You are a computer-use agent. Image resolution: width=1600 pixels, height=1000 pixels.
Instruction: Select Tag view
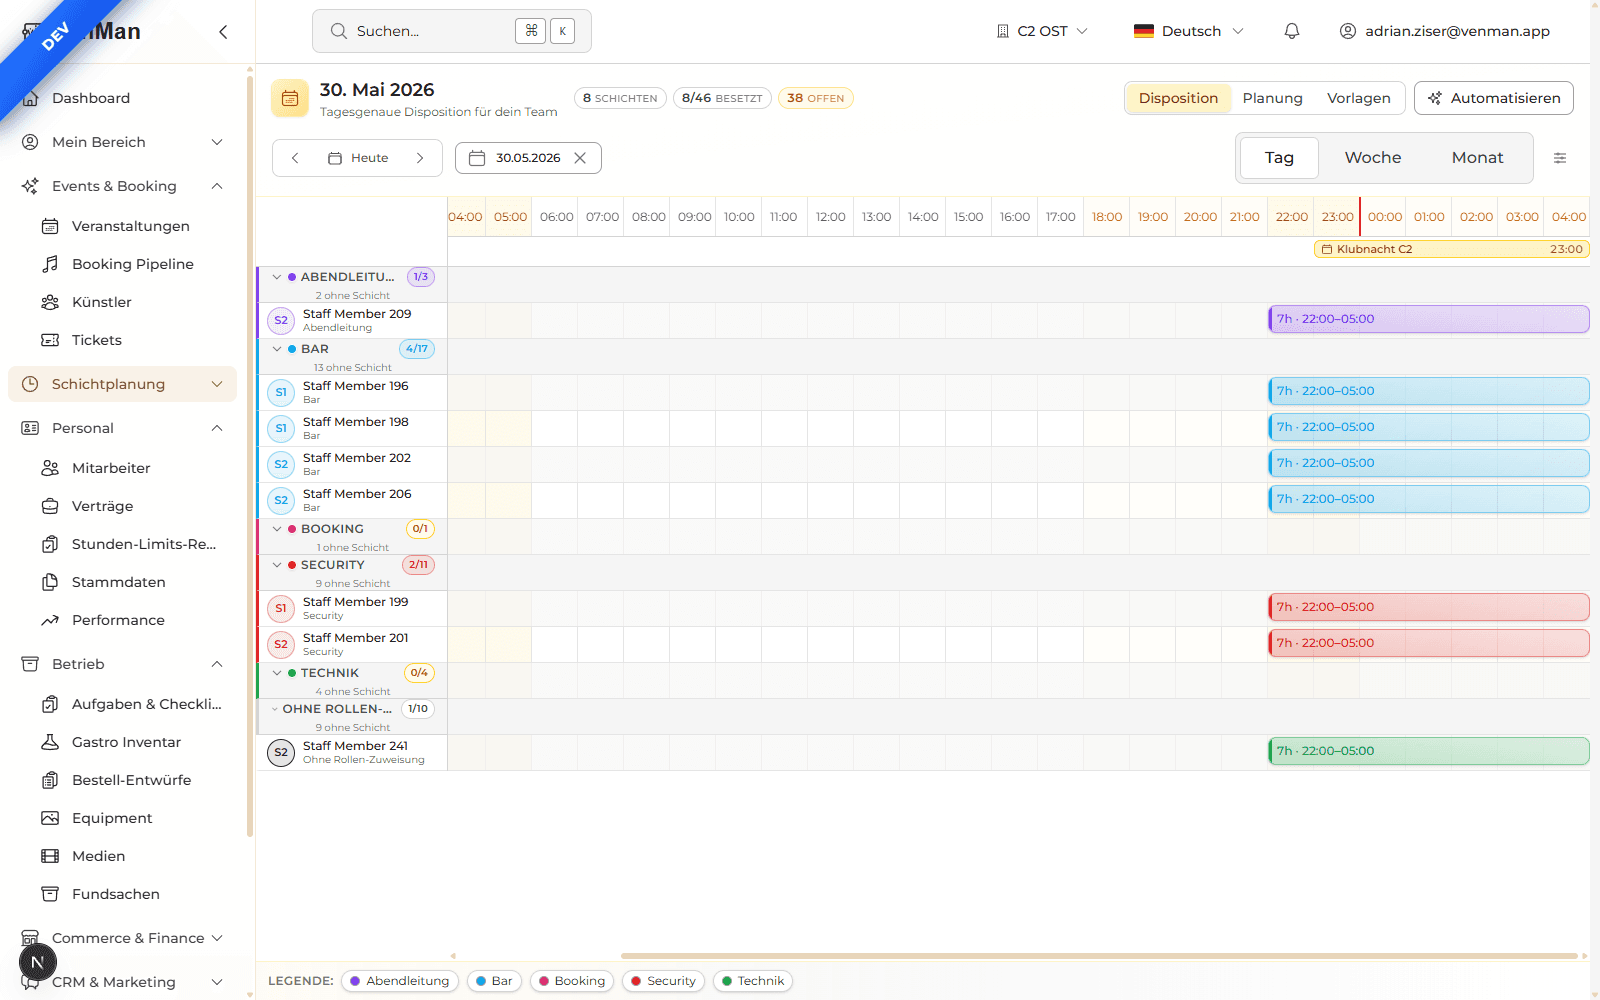1279,158
